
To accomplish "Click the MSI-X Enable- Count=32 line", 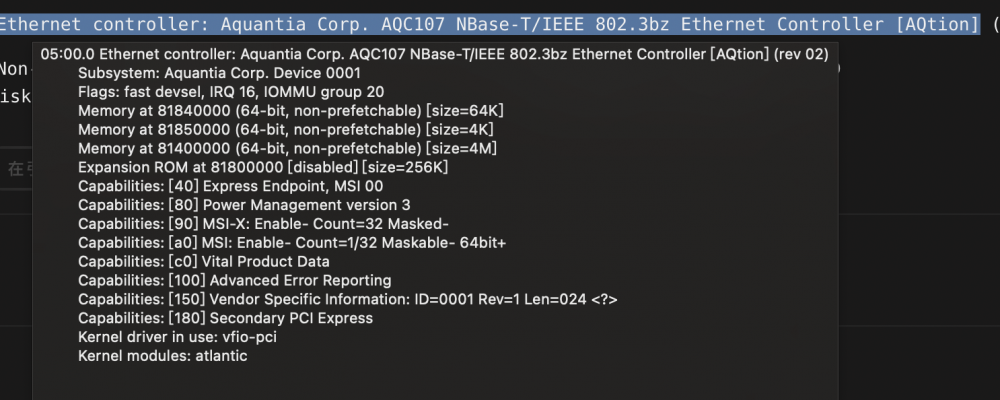I will click(x=263, y=225).
